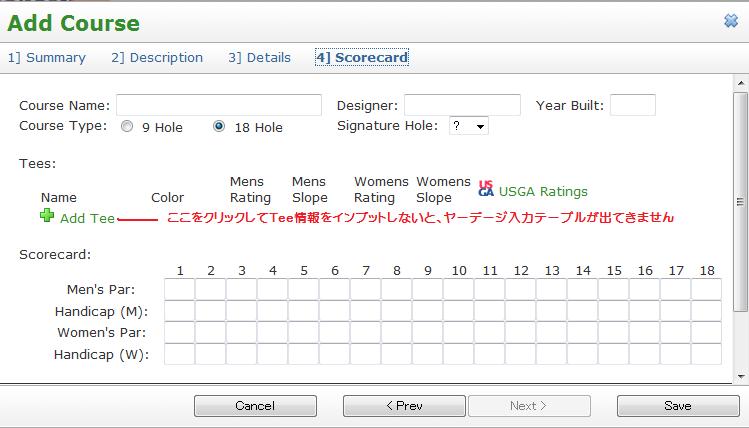Image resolution: width=749 pixels, height=428 pixels.
Task: Click Men's Par cell for hole 1
Action: tap(180, 289)
